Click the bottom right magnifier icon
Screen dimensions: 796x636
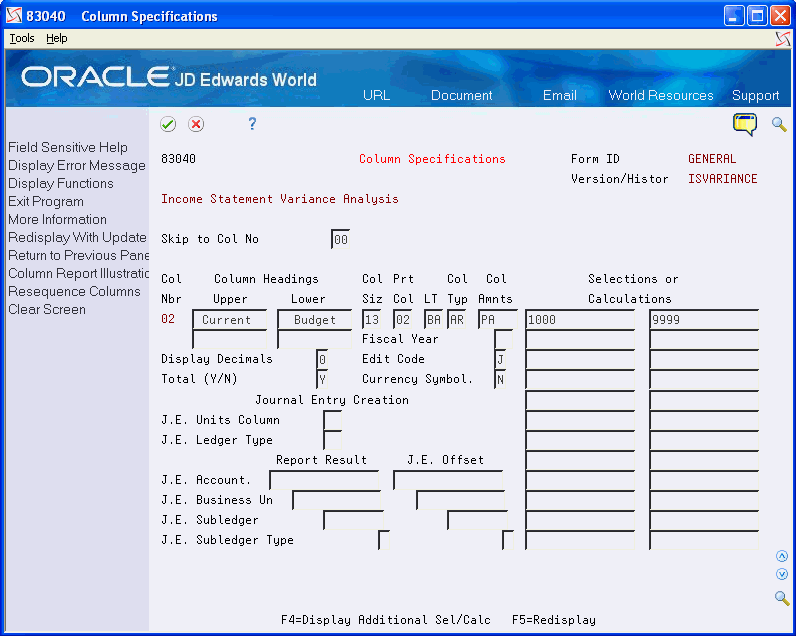pyautogui.click(x=782, y=598)
